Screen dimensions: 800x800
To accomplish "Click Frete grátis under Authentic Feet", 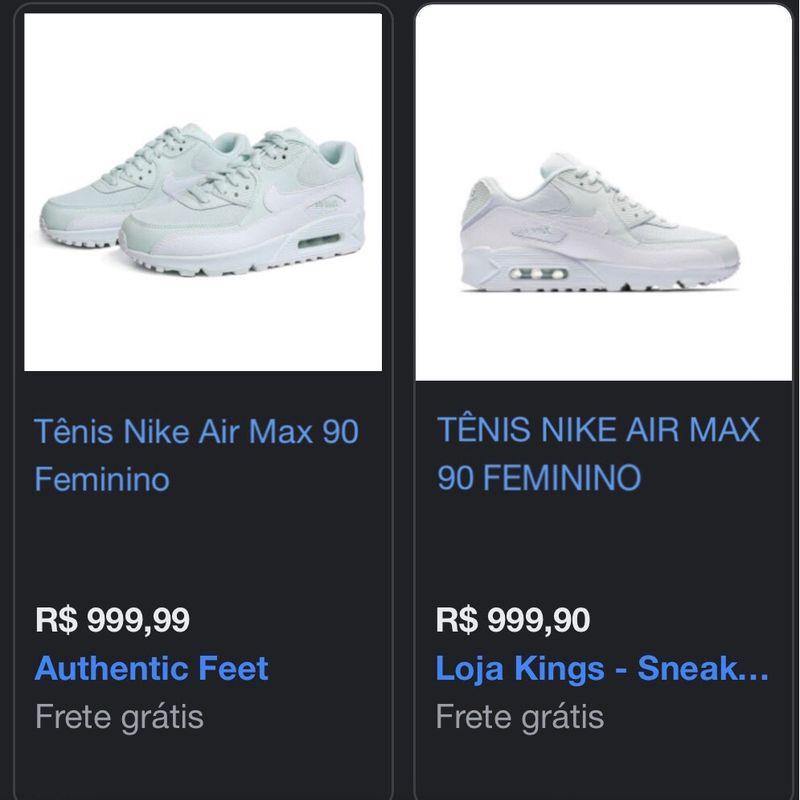I will coord(119,717).
